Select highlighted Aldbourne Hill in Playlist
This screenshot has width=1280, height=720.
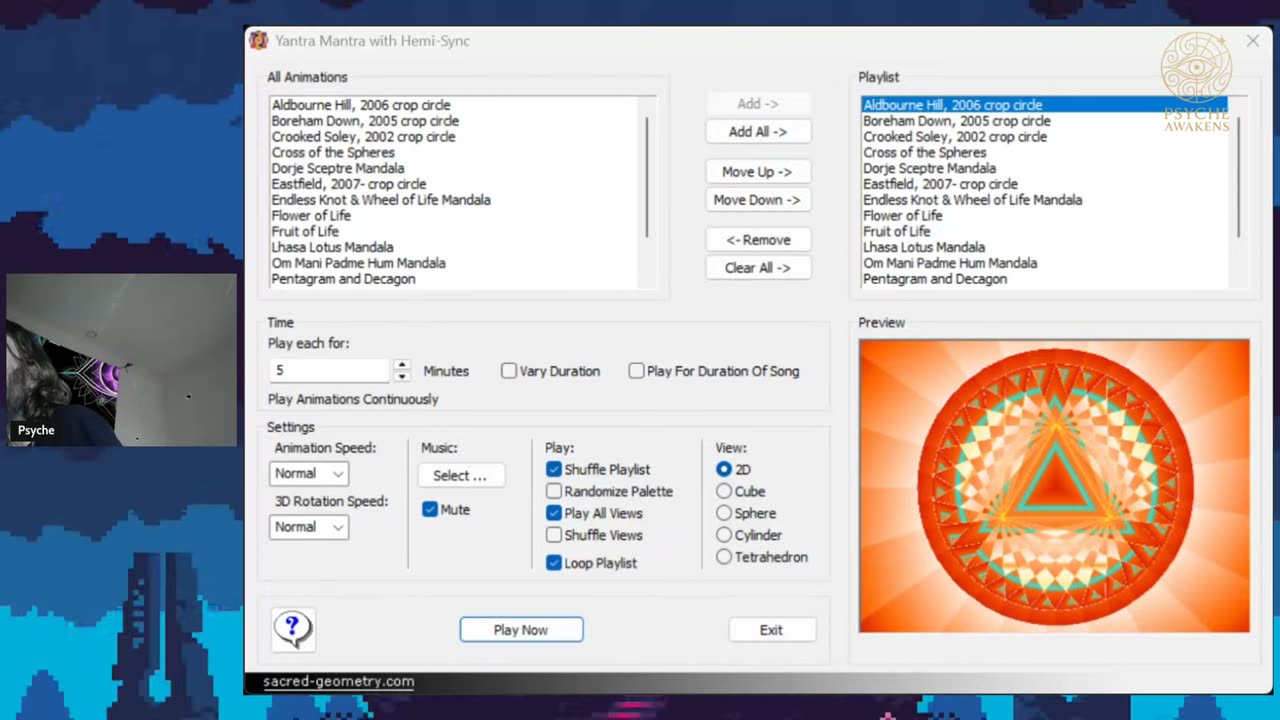point(1045,105)
